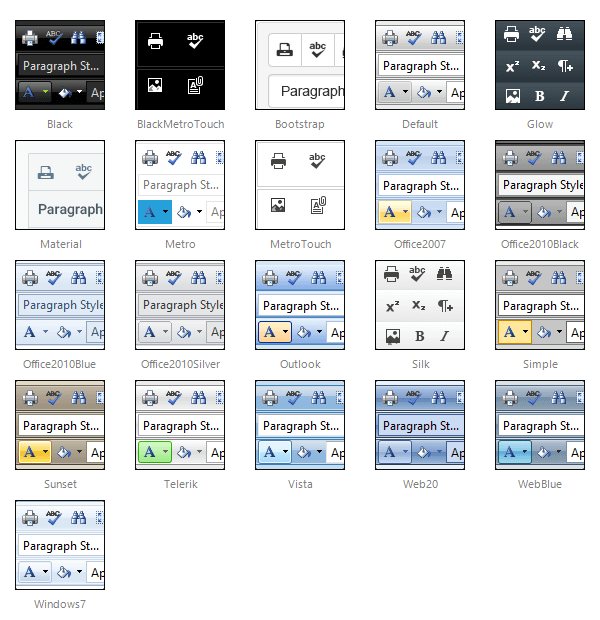Screen dimensions: 600x620
Task: Click image manager icon in MetroTouch thumbnail
Action: coord(278,205)
